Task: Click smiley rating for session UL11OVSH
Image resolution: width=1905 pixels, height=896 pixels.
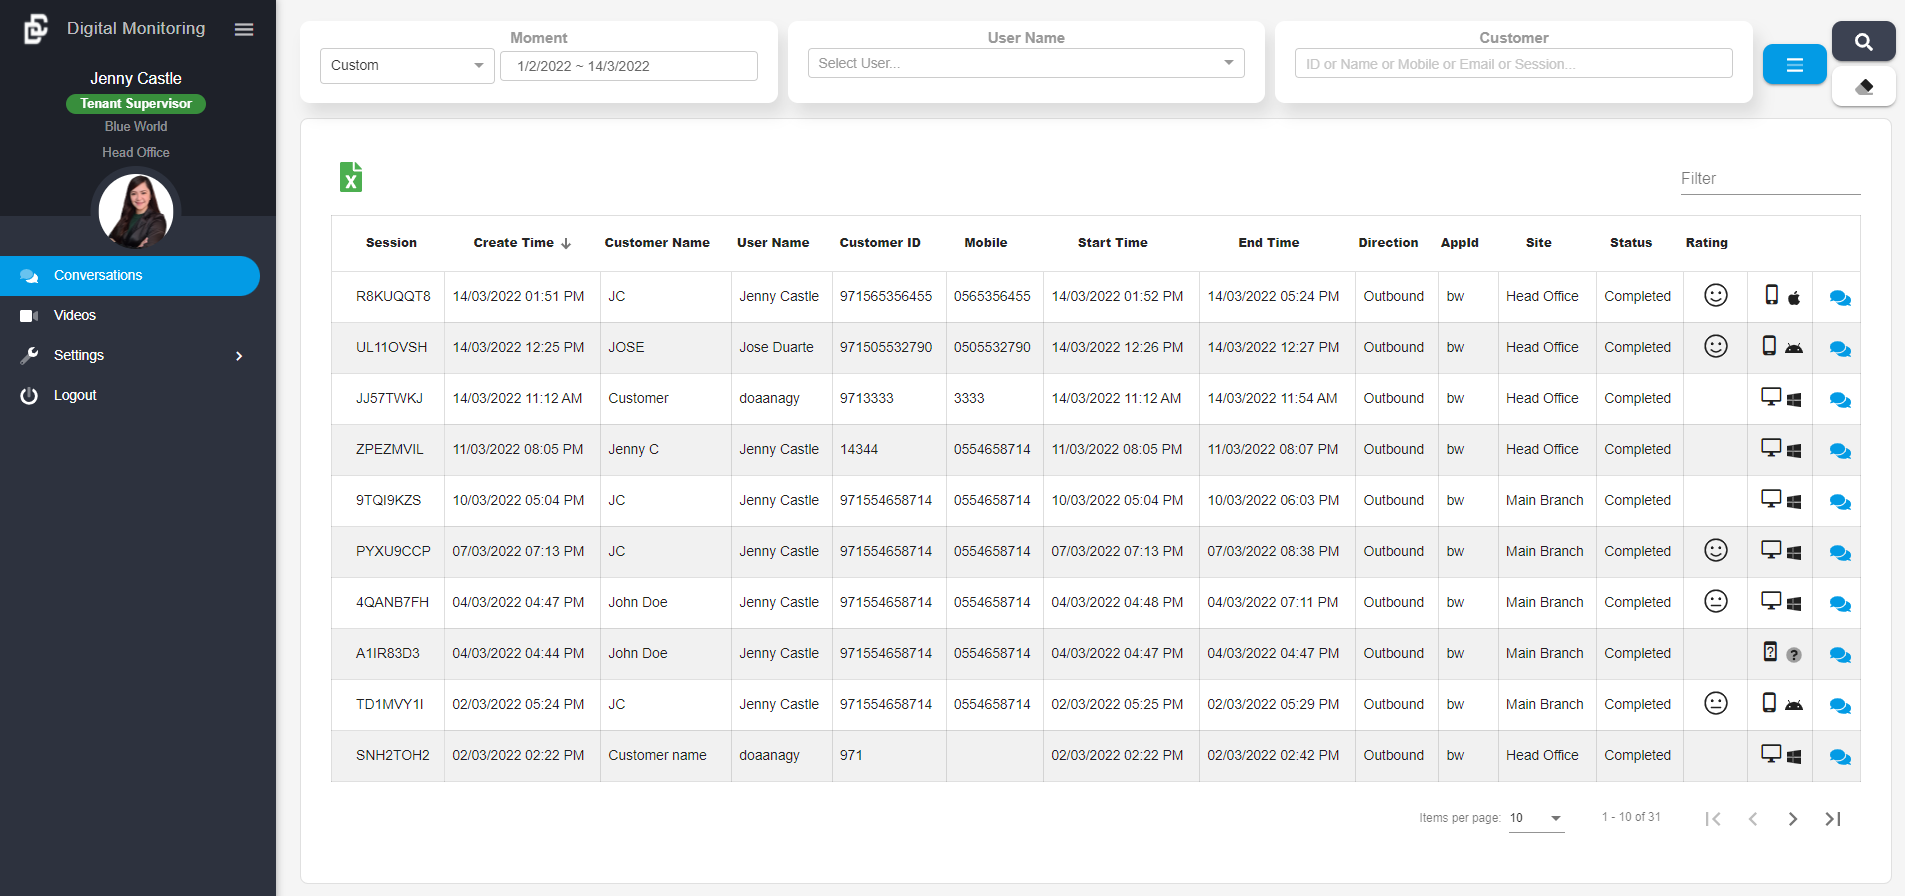Action: click(x=1715, y=347)
